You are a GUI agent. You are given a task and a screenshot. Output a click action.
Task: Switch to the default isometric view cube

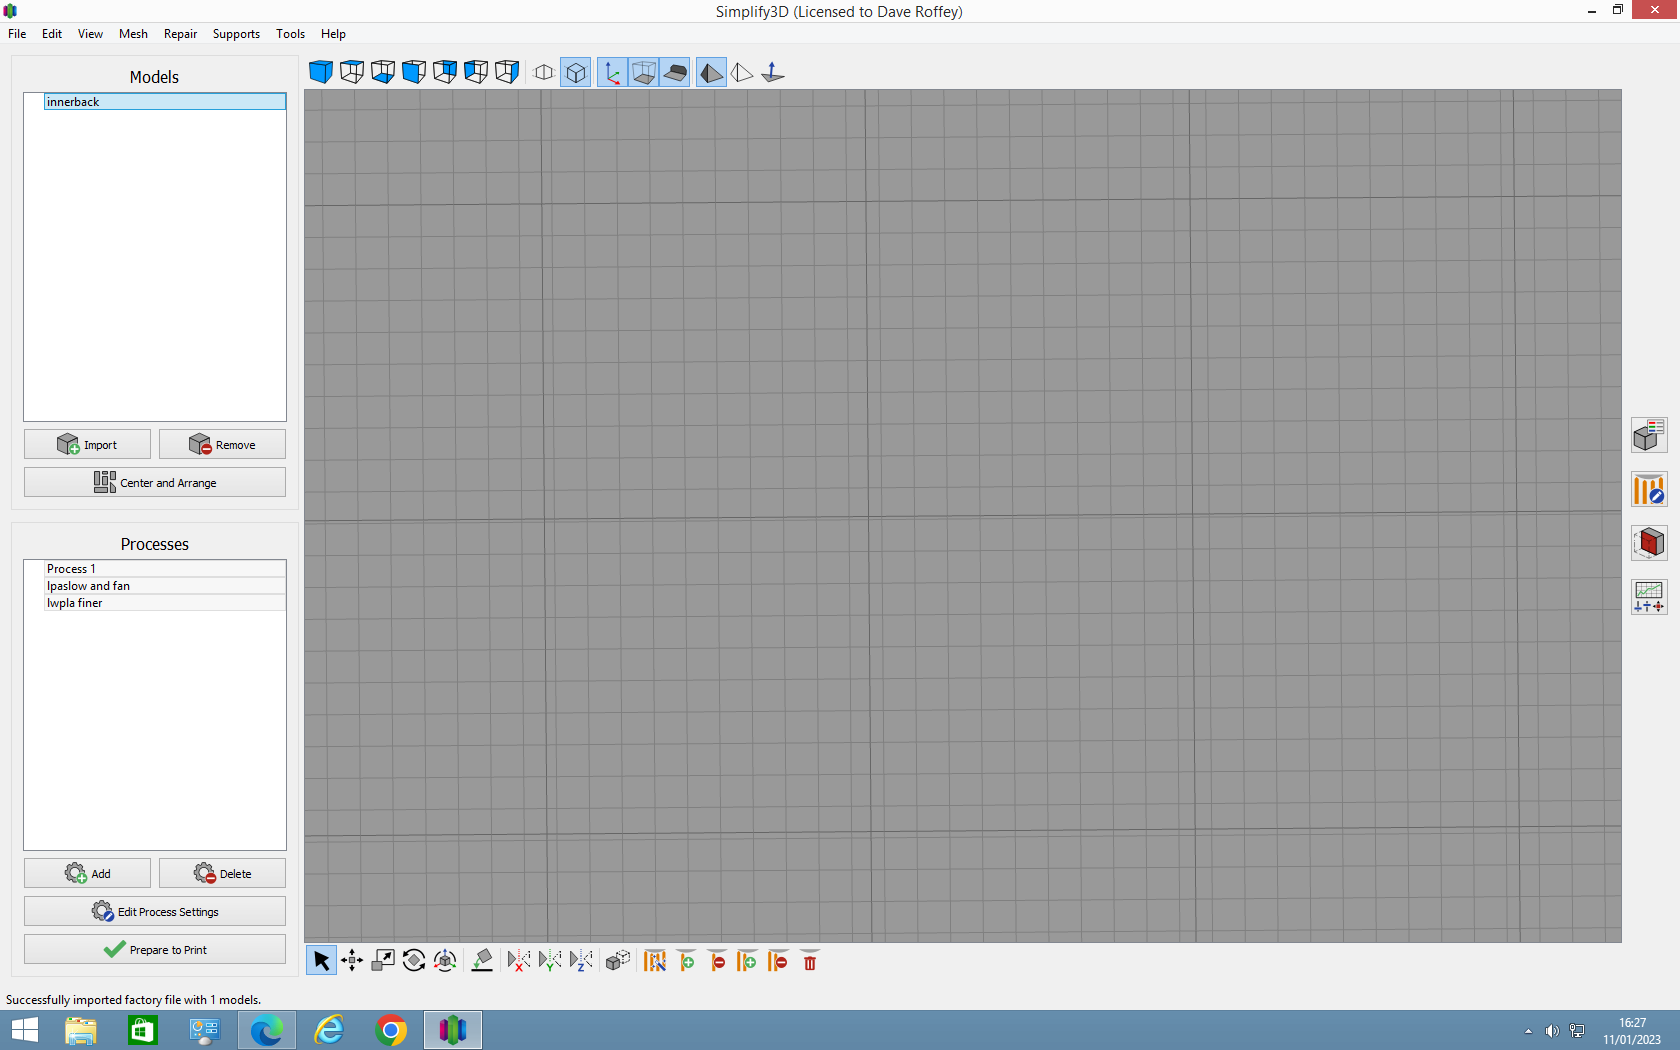pos(321,72)
